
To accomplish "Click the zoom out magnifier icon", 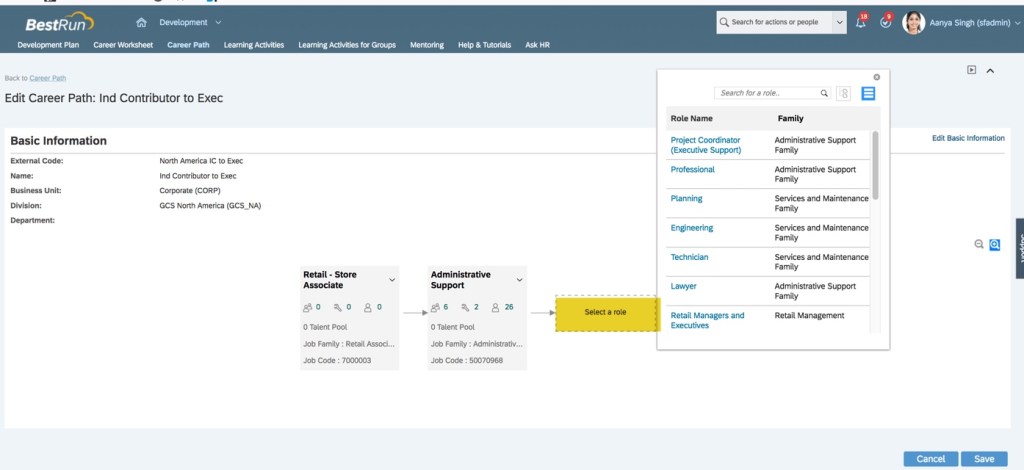I will pyautogui.click(x=979, y=244).
